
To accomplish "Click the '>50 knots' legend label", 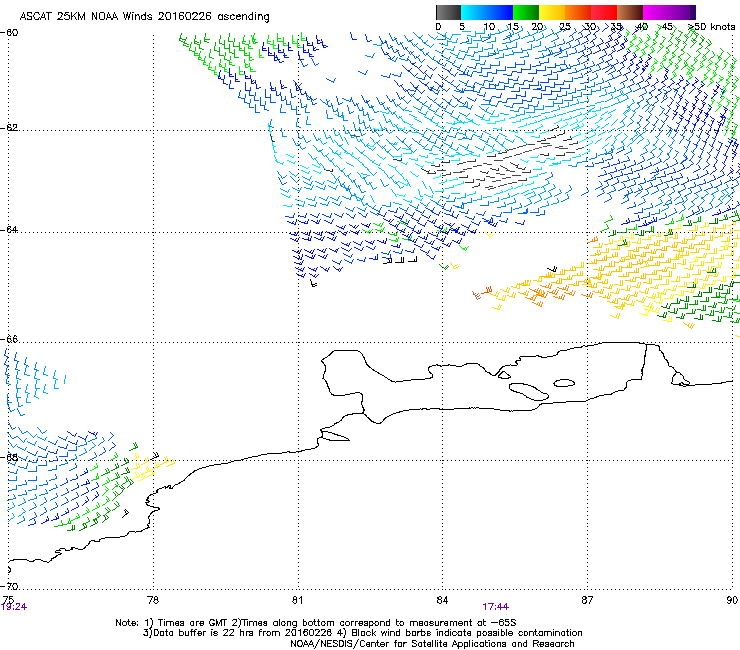I will (x=712, y=27).
